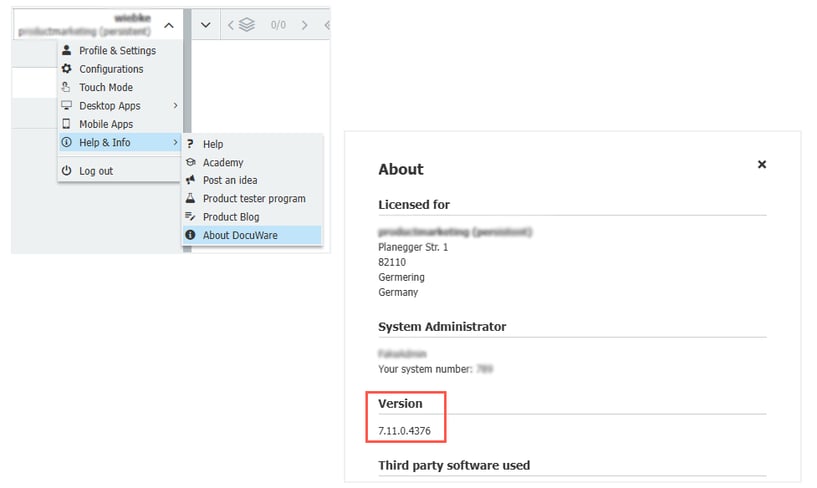Go to next document in stack
The height and width of the screenshot is (488, 817).
tap(305, 25)
